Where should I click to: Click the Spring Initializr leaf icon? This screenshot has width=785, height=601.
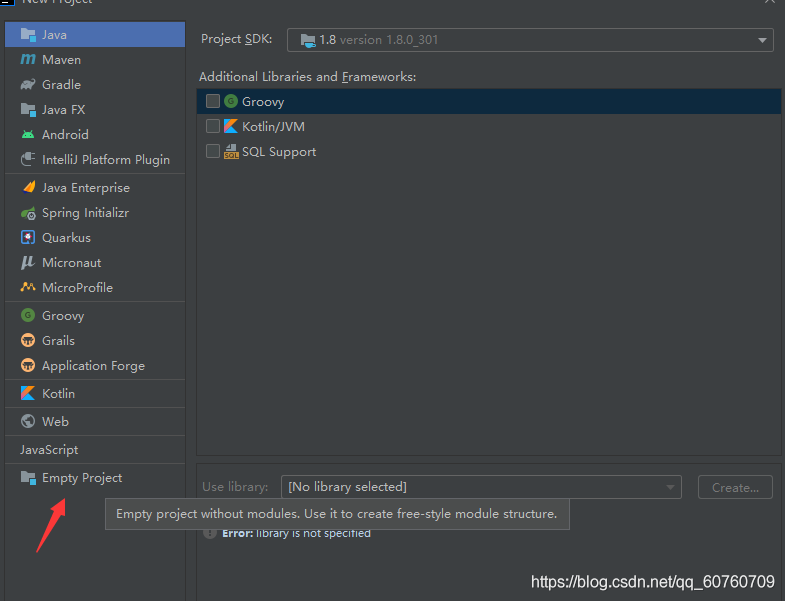click(28, 213)
